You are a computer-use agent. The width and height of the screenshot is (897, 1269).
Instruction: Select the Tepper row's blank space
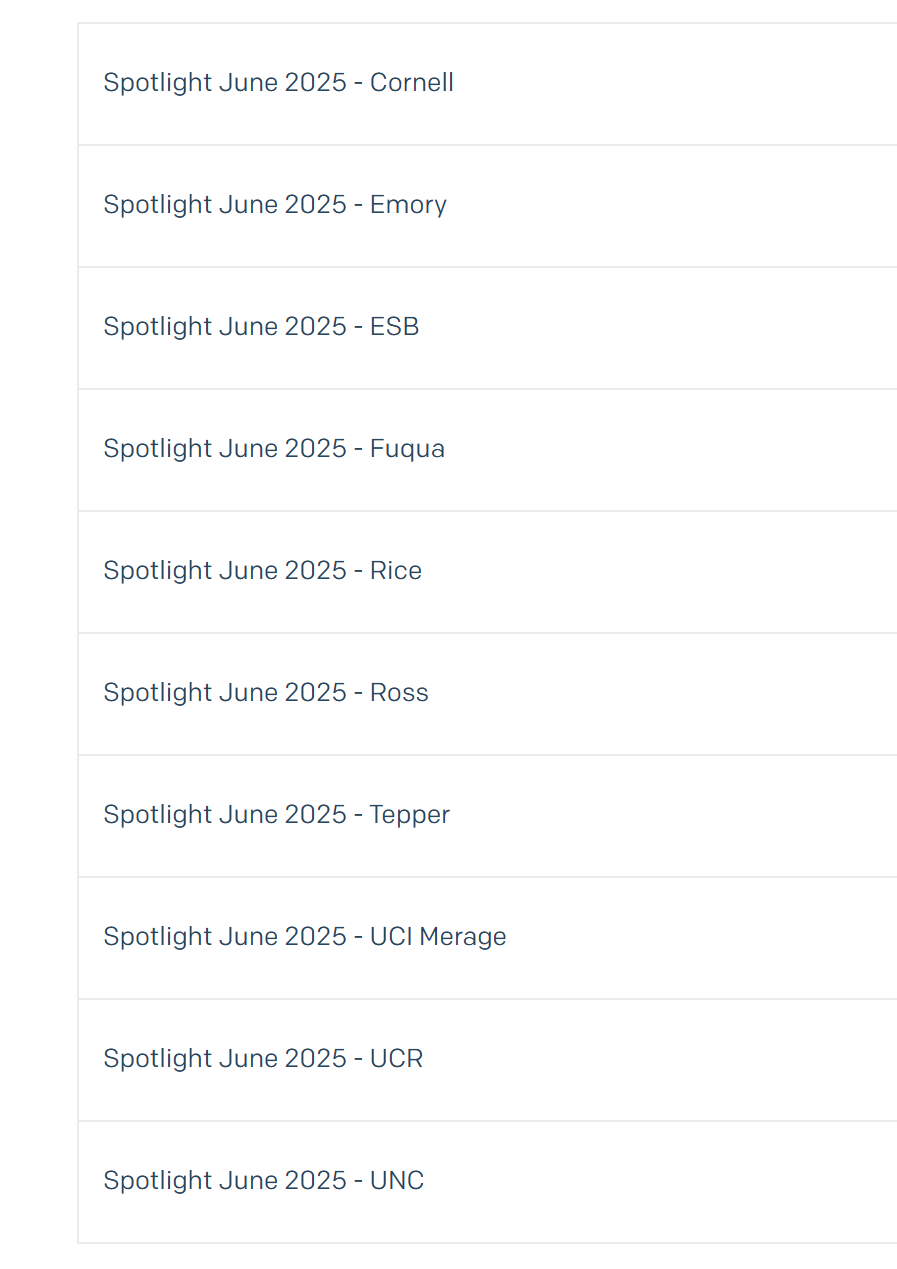680,815
